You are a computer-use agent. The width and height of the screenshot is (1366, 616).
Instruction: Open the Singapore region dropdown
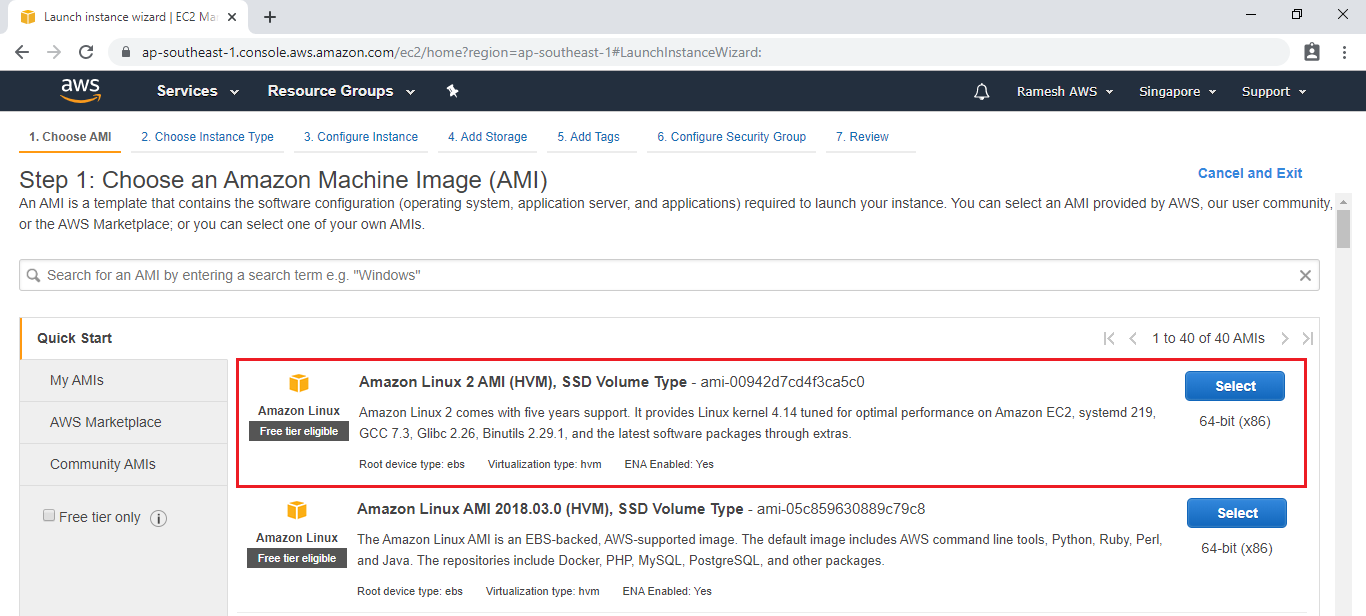(1178, 92)
